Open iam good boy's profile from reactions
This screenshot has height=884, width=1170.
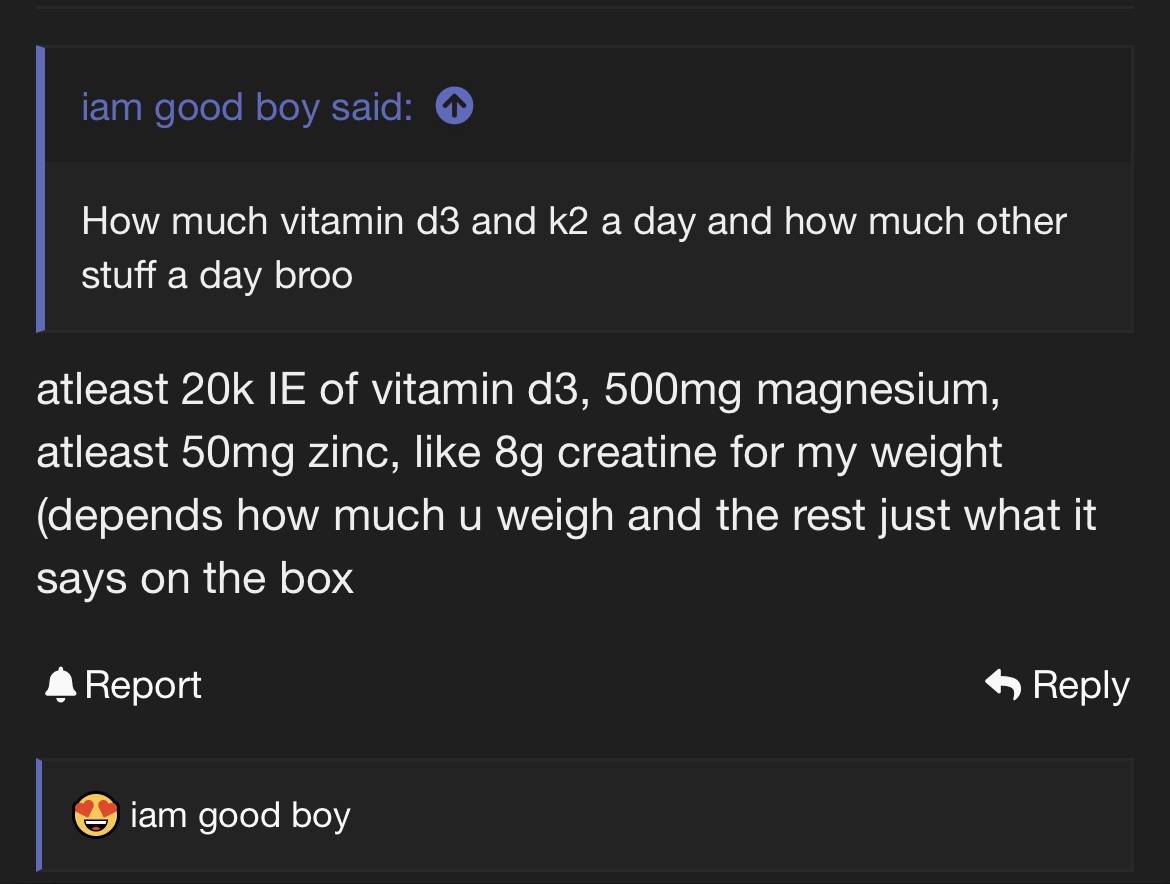coord(240,816)
